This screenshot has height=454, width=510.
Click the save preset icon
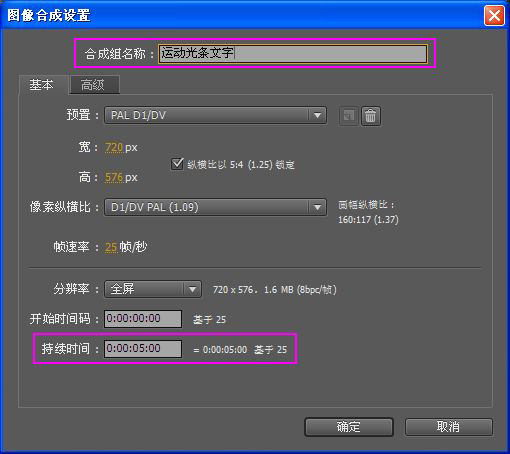(x=349, y=116)
